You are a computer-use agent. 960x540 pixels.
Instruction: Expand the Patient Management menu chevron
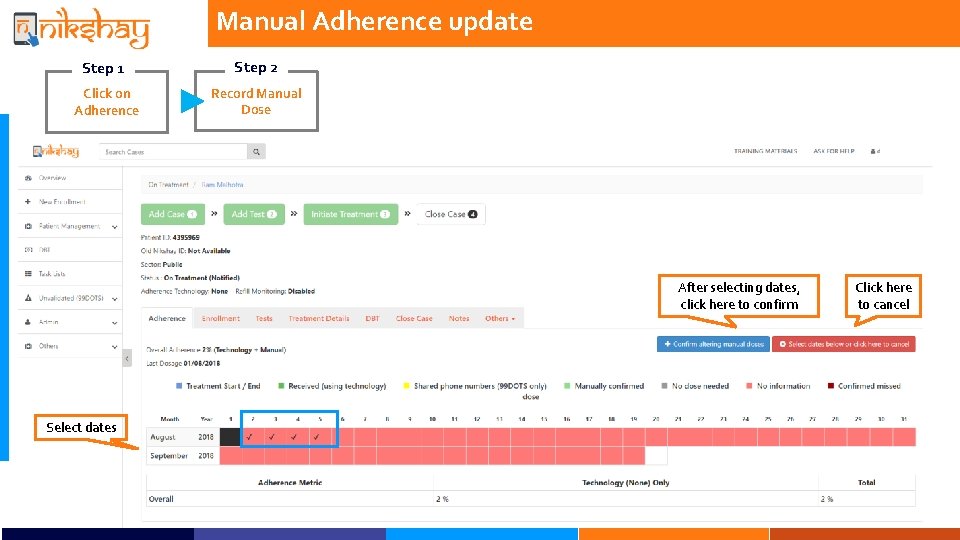[114, 227]
